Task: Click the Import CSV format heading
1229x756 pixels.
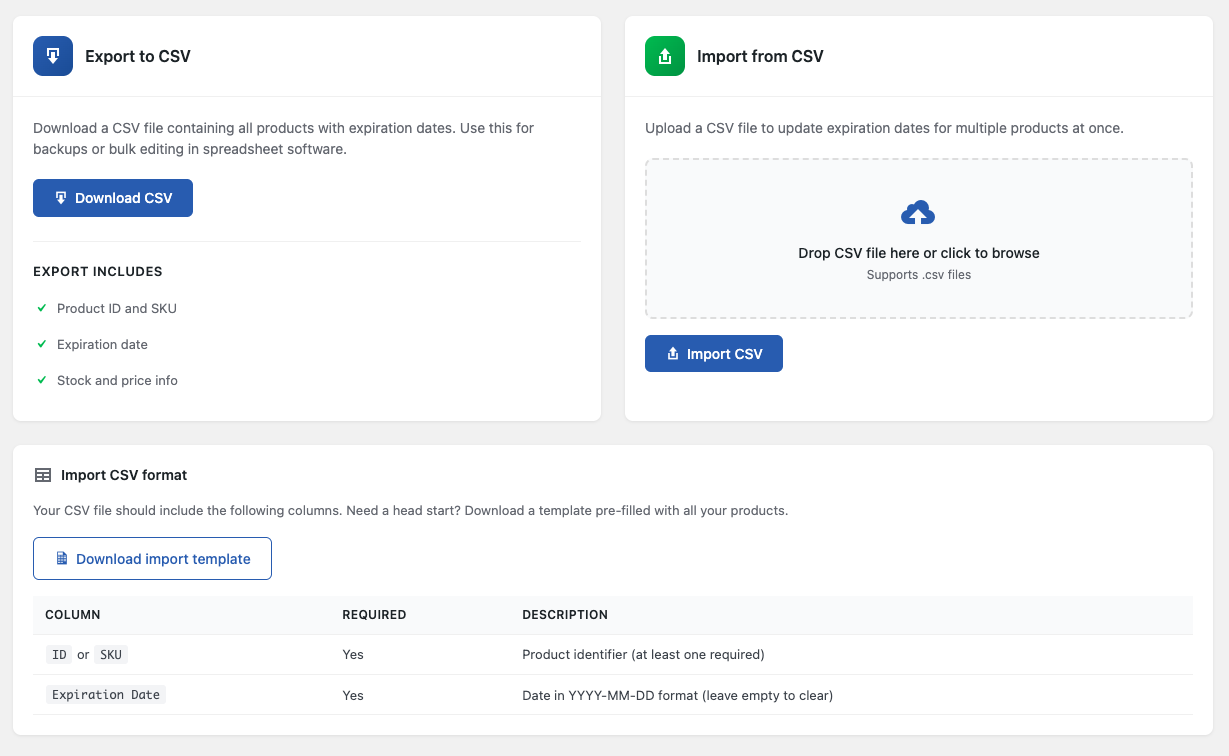Action: [124, 475]
